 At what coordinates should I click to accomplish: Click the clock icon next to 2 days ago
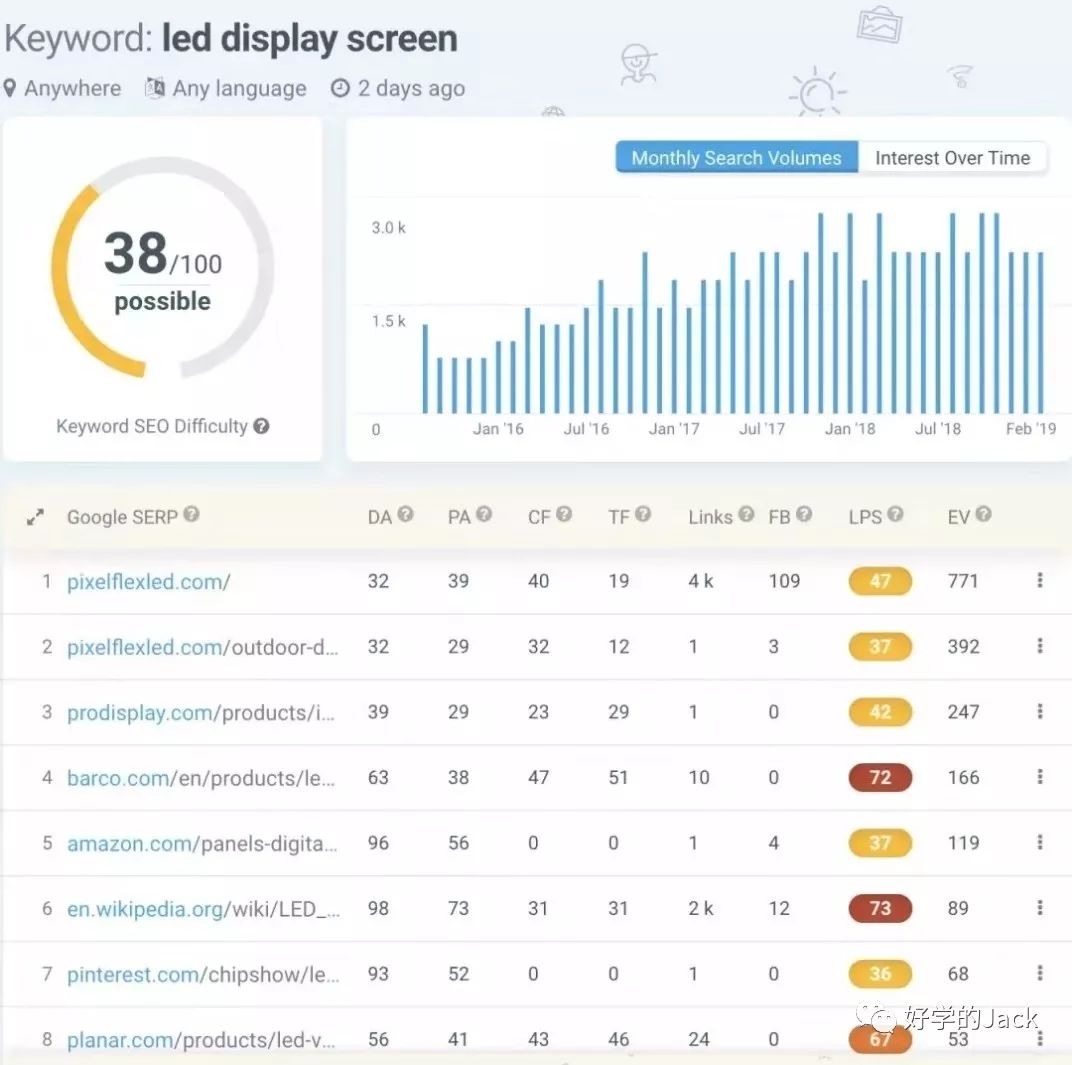[x=341, y=88]
